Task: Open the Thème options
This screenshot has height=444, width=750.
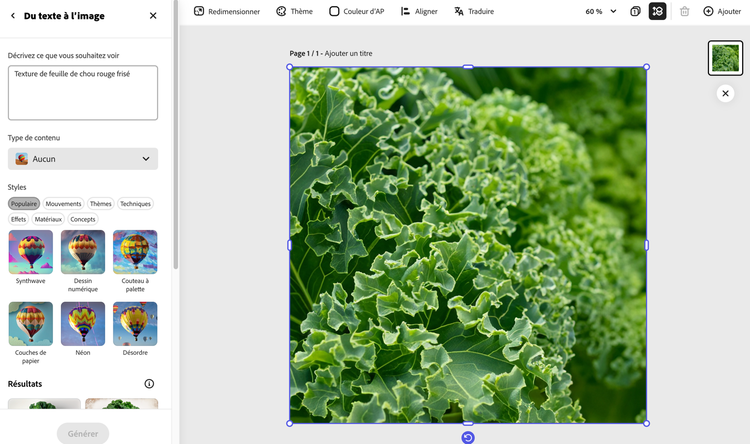Action: click(x=295, y=11)
